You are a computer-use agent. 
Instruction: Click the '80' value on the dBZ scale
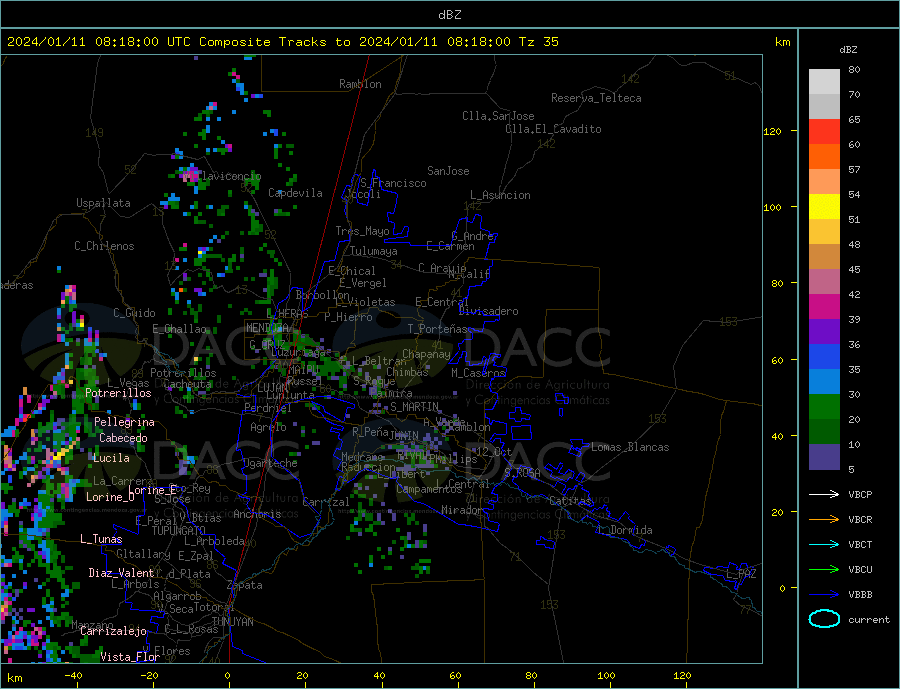tap(854, 69)
